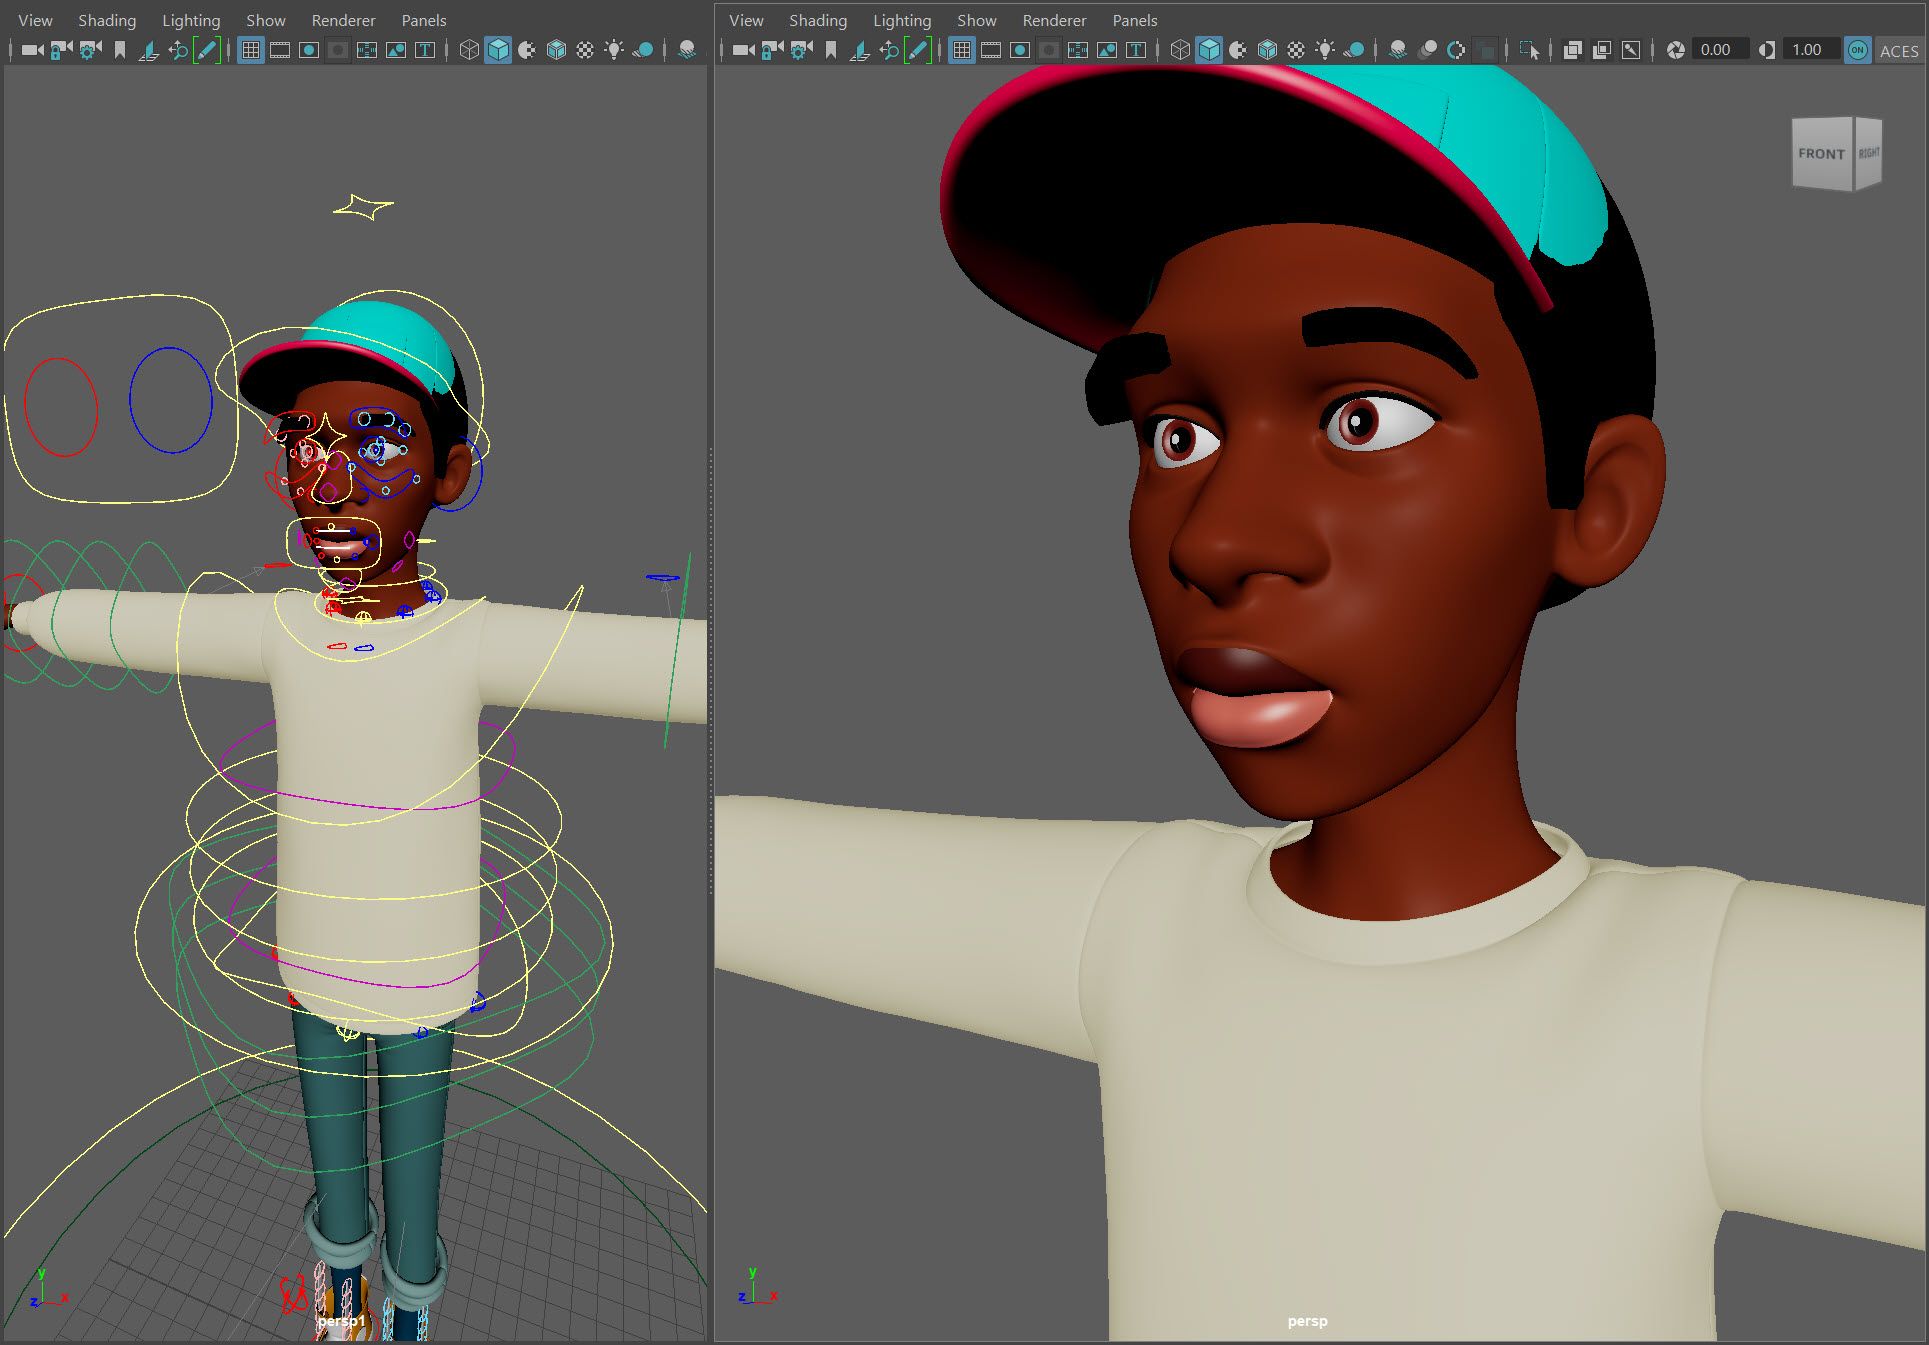
Task: Click Bookmarks icon in persp1 panel toolbar
Action: 120,50
